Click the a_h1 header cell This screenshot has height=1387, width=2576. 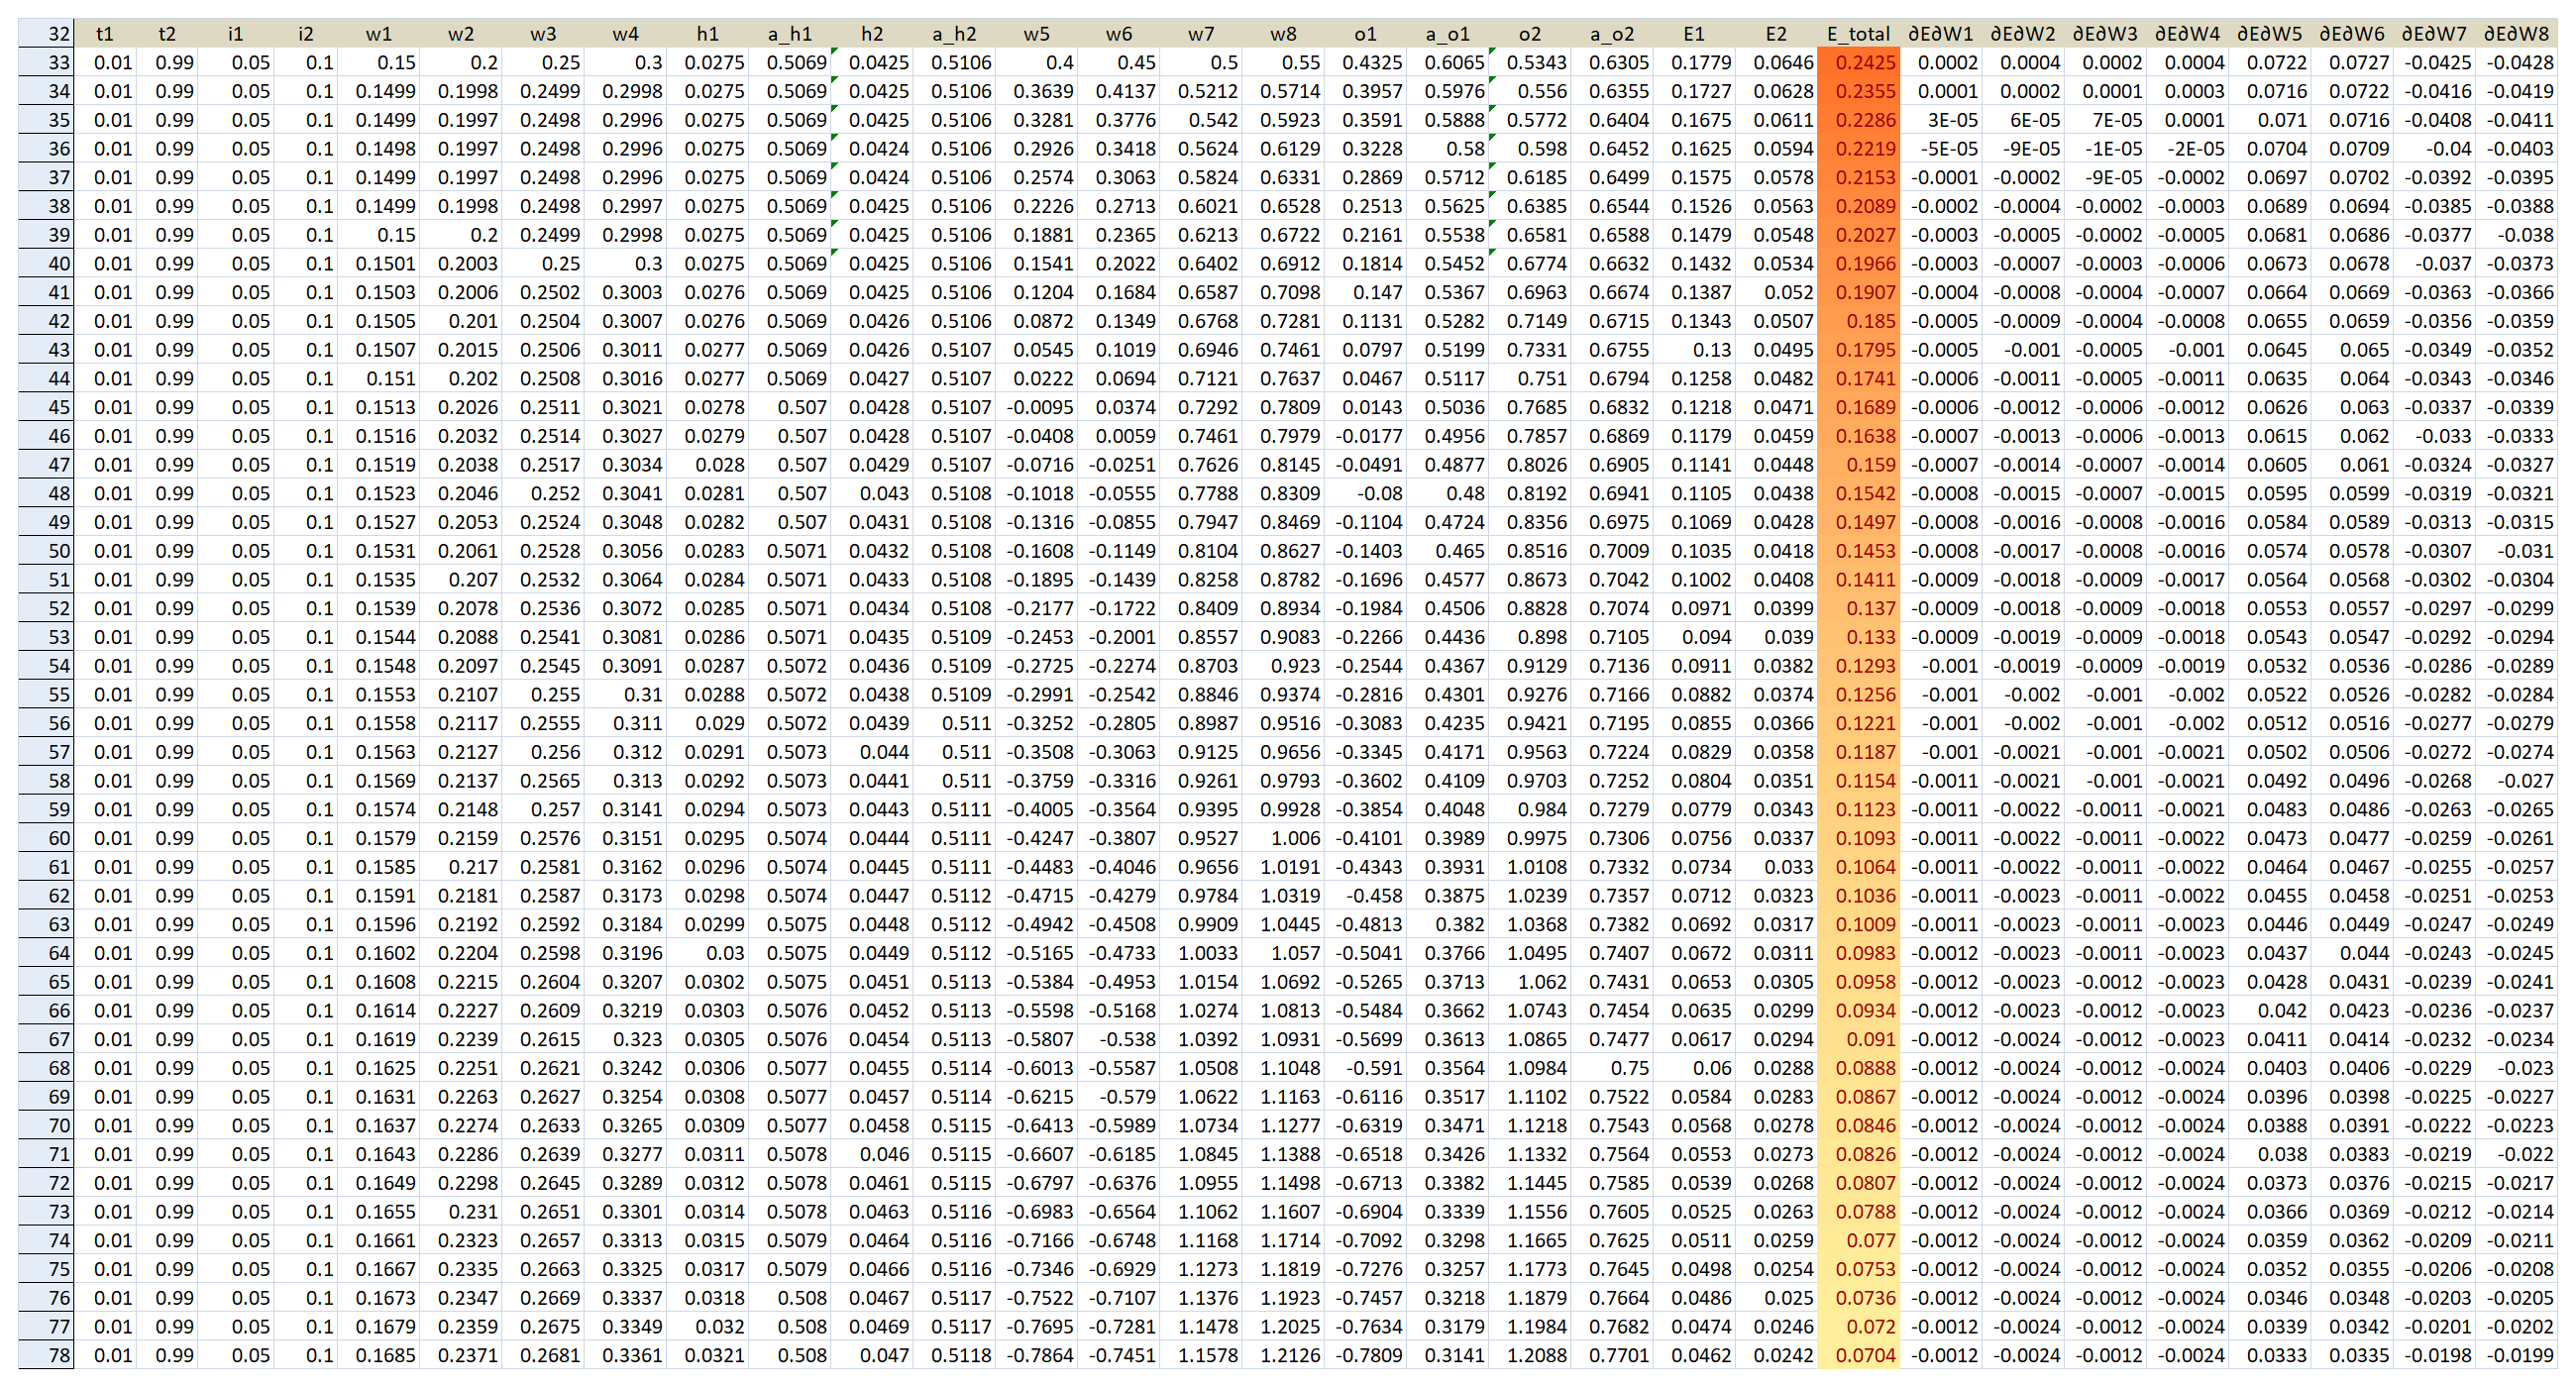pos(790,34)
